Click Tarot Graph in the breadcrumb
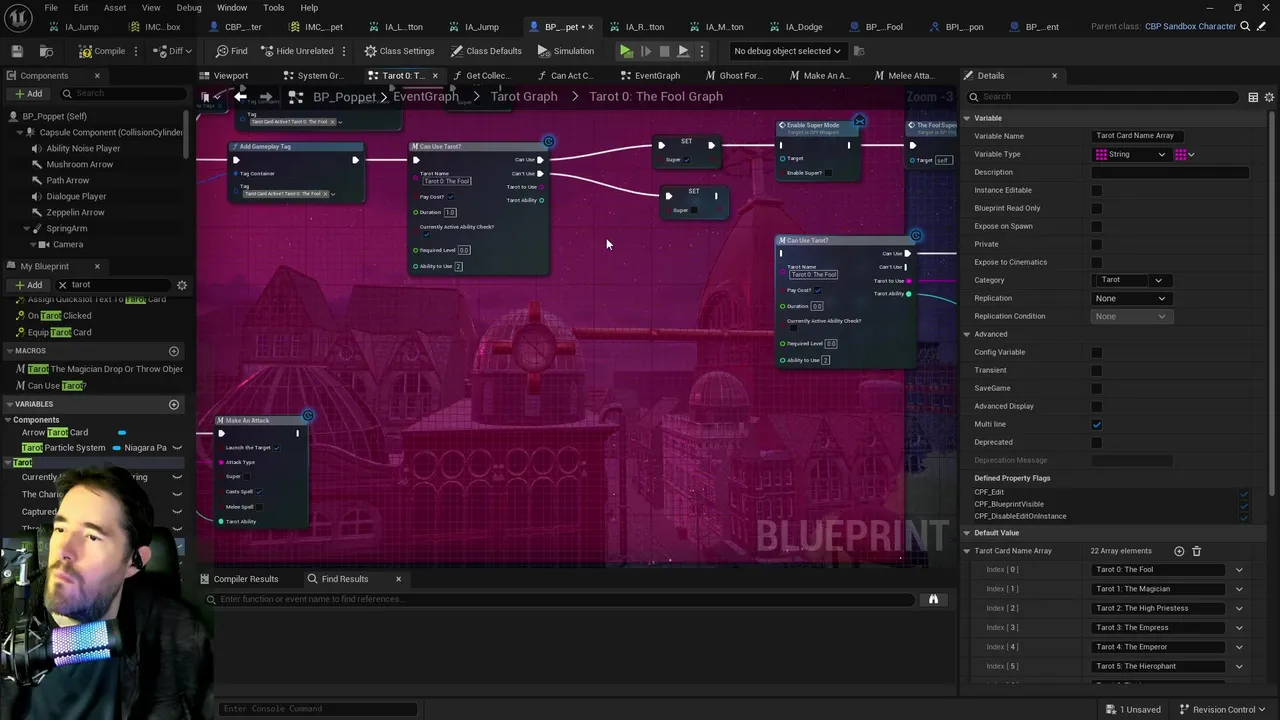 (x=524, y=96)
